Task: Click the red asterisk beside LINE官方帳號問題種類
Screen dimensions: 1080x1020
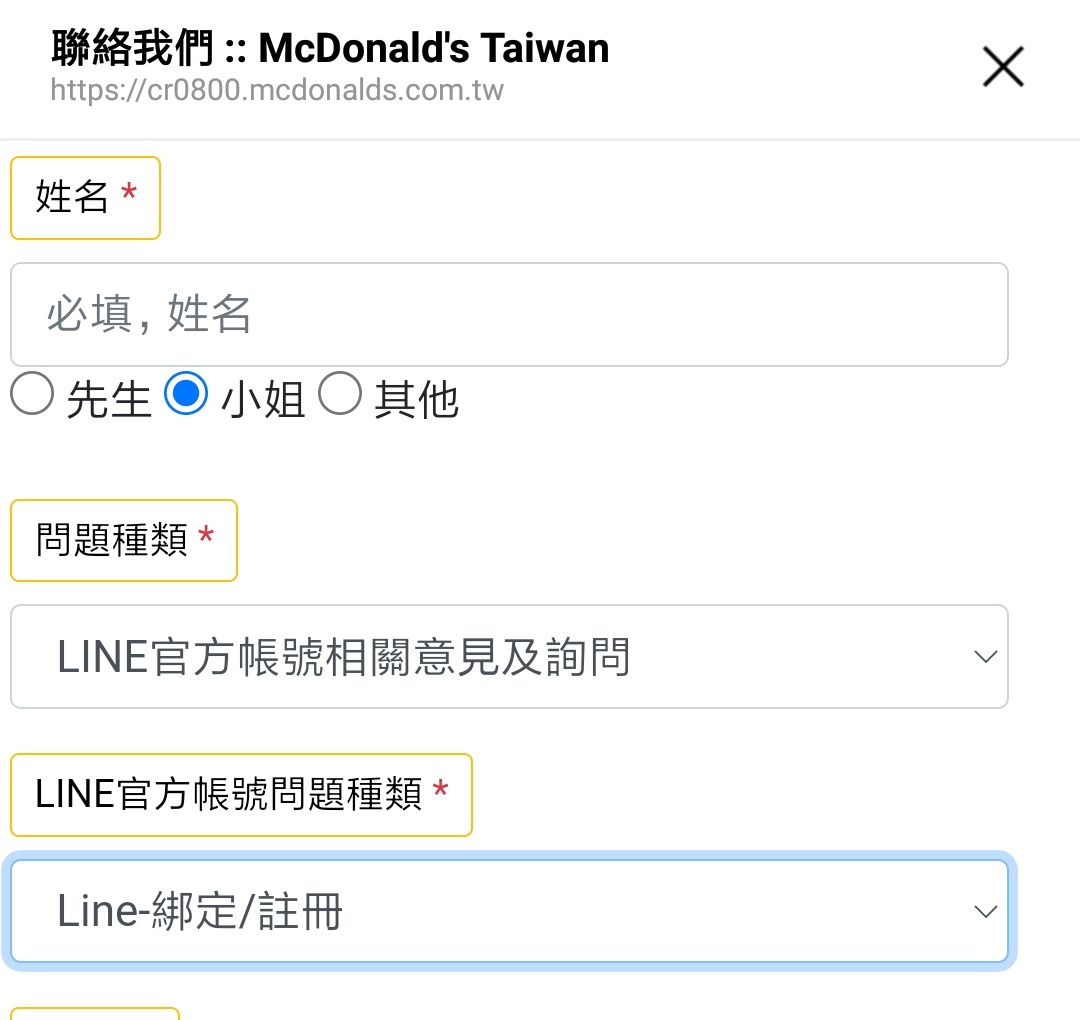Action: click(441, 794)
